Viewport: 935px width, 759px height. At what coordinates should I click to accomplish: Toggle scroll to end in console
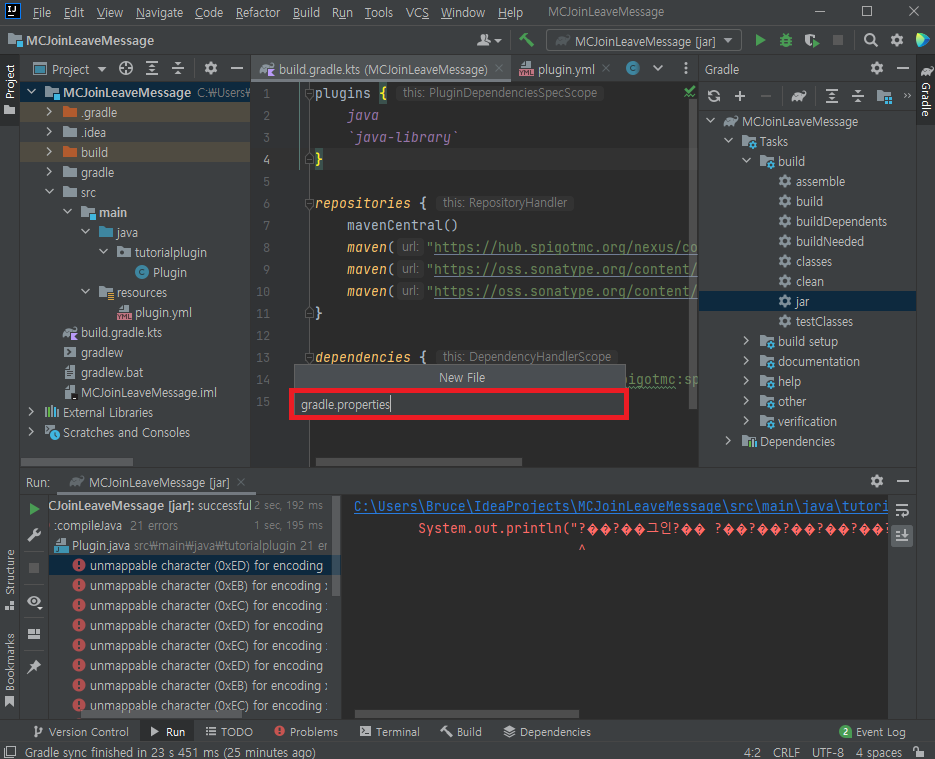click(x=902, y=536)
